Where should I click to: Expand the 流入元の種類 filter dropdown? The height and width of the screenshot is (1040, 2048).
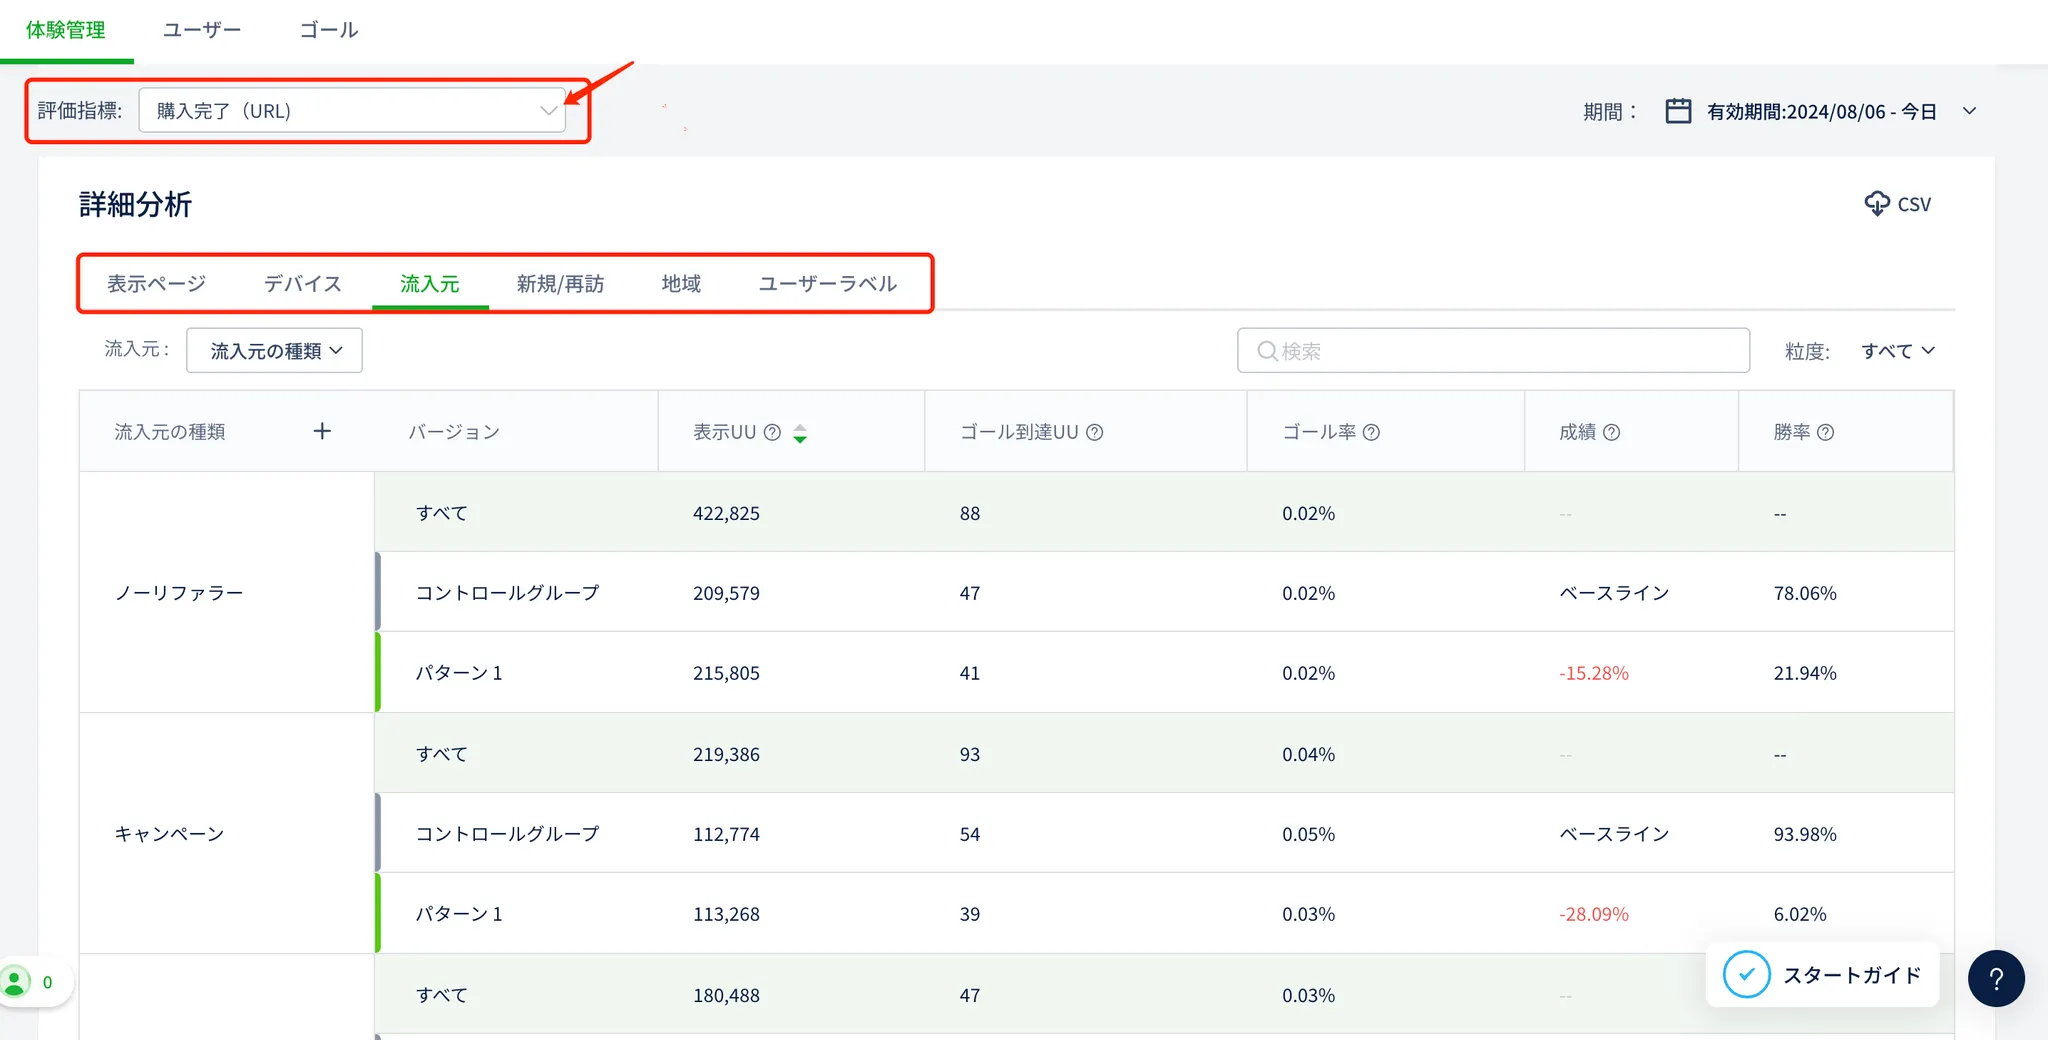tap(275, 351)
